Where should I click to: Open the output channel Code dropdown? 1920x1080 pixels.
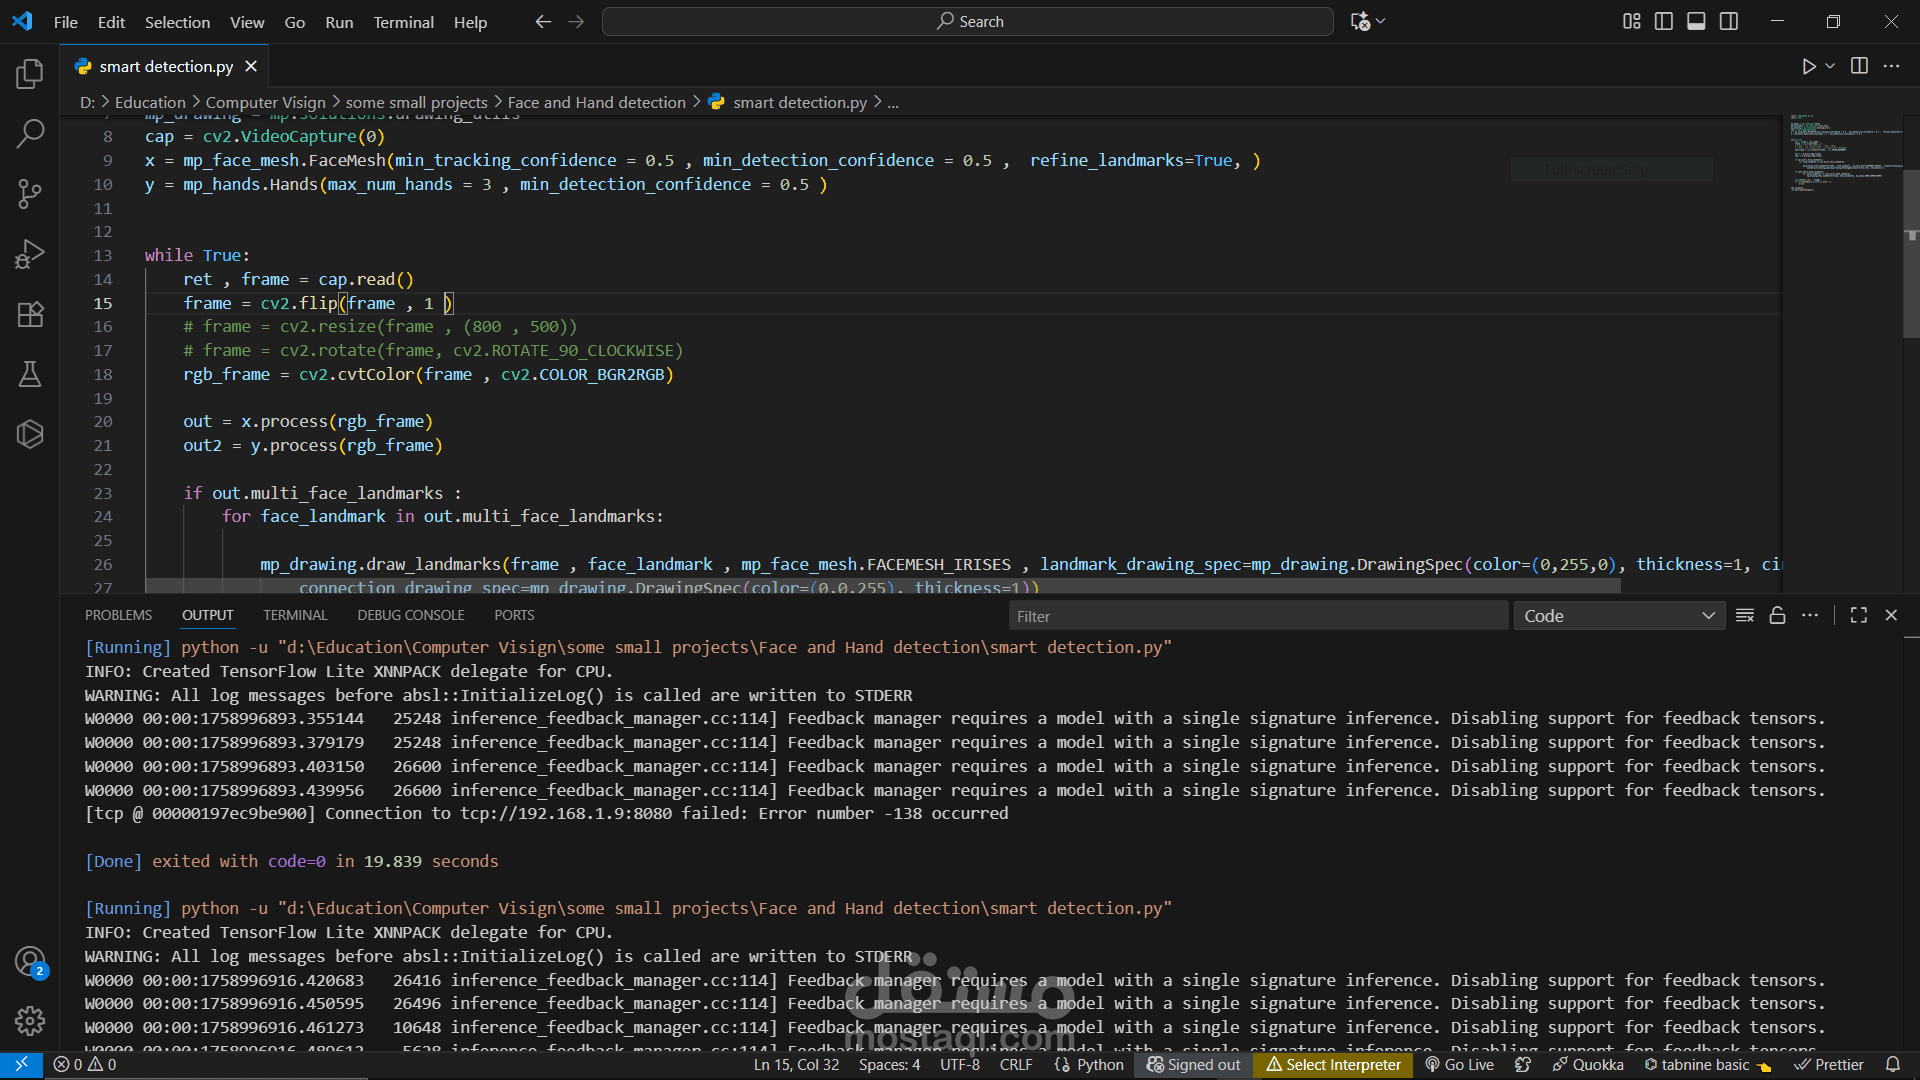coord(1618,616)
